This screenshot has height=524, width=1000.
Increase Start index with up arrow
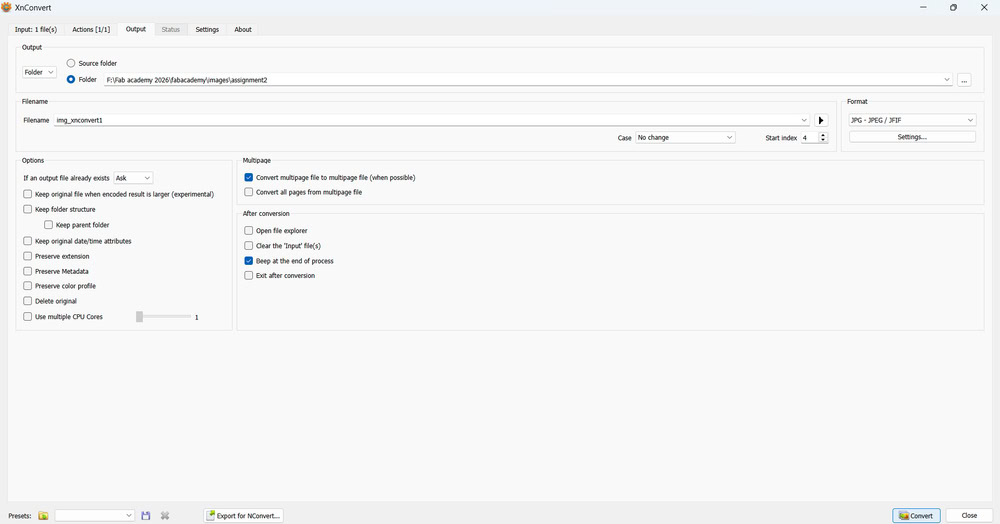[823, 135]
